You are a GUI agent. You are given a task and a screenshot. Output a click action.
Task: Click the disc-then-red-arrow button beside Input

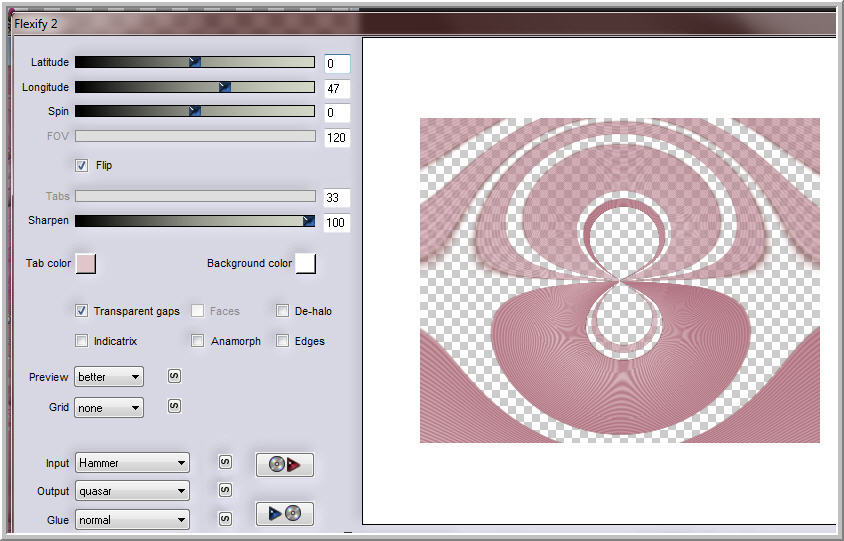pyautogui.click(x=284, y=465)
